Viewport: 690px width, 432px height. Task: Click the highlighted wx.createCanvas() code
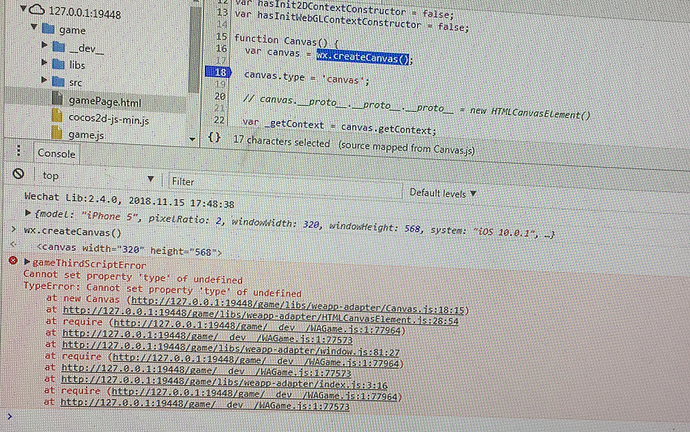click(x=363, y=58)
